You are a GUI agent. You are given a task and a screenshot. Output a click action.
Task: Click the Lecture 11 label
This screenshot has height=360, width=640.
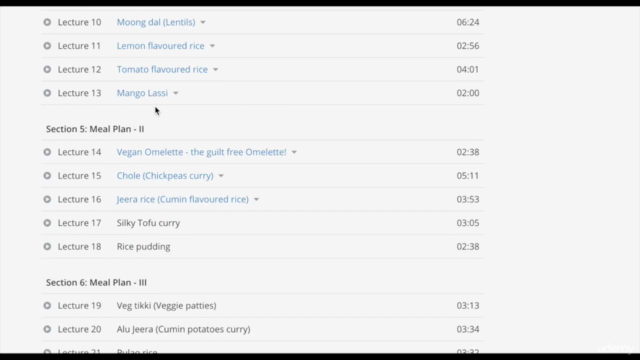point(79,46)
